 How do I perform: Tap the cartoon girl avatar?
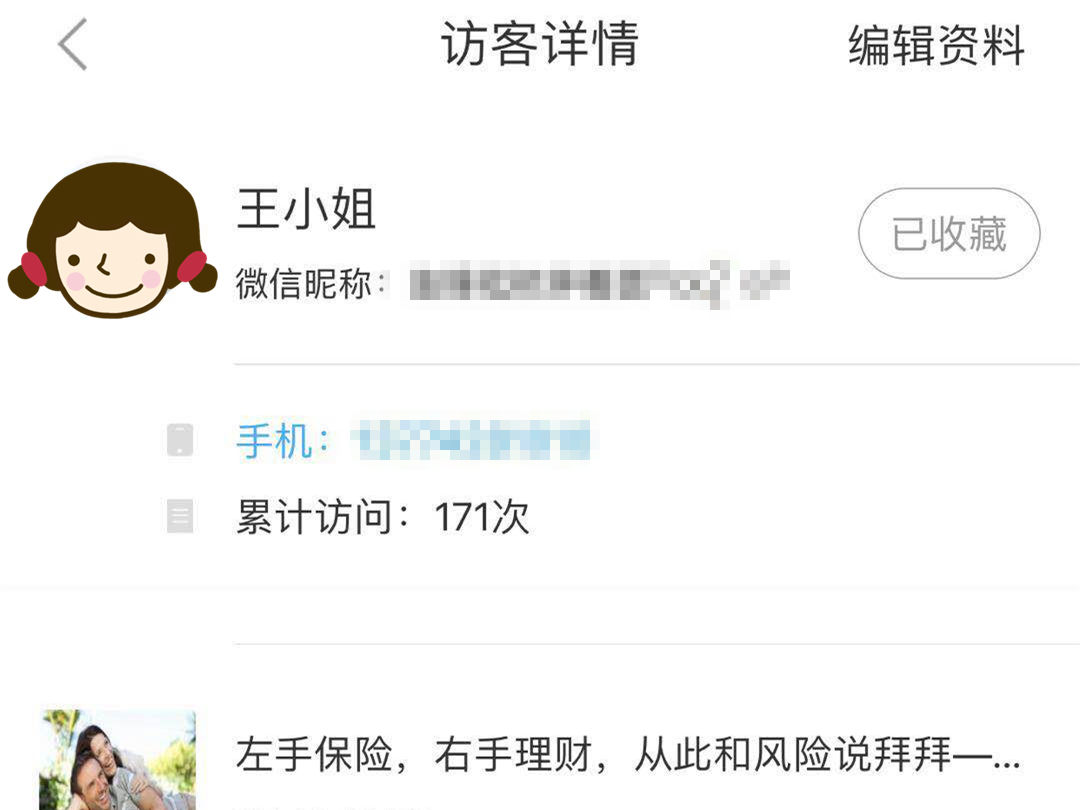(112, 240)
